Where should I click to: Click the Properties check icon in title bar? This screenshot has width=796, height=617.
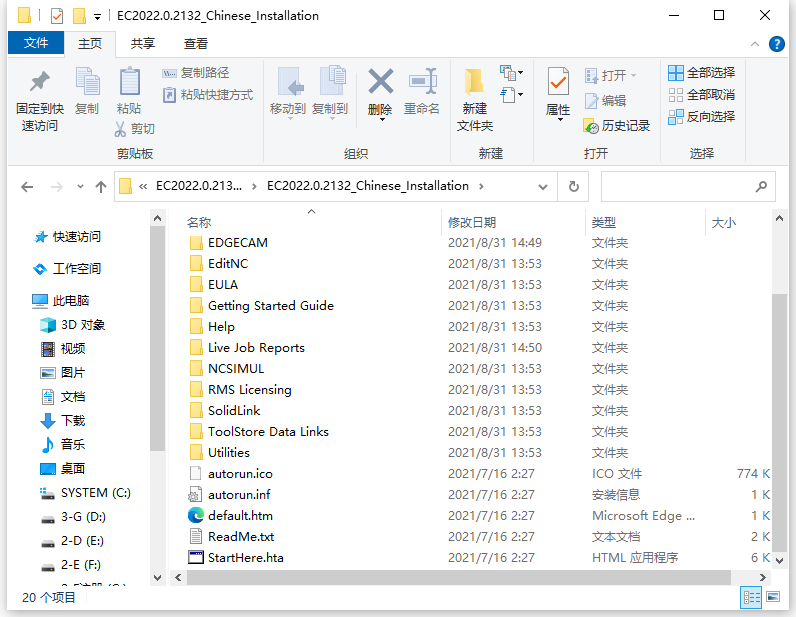click(57, 16)
